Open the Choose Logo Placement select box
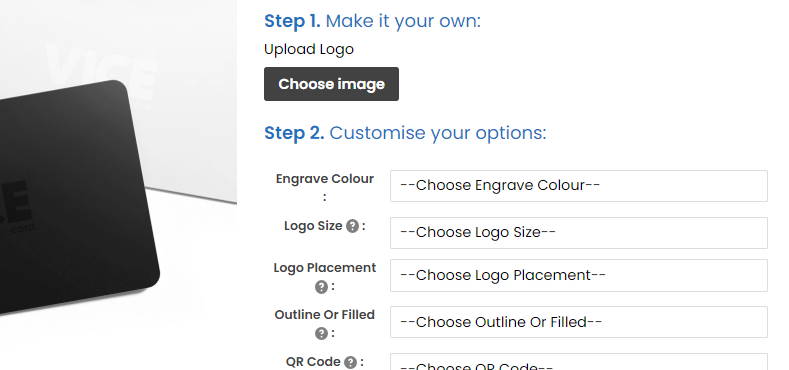Screen dimensions: 789x370 [x=579, y=275]
